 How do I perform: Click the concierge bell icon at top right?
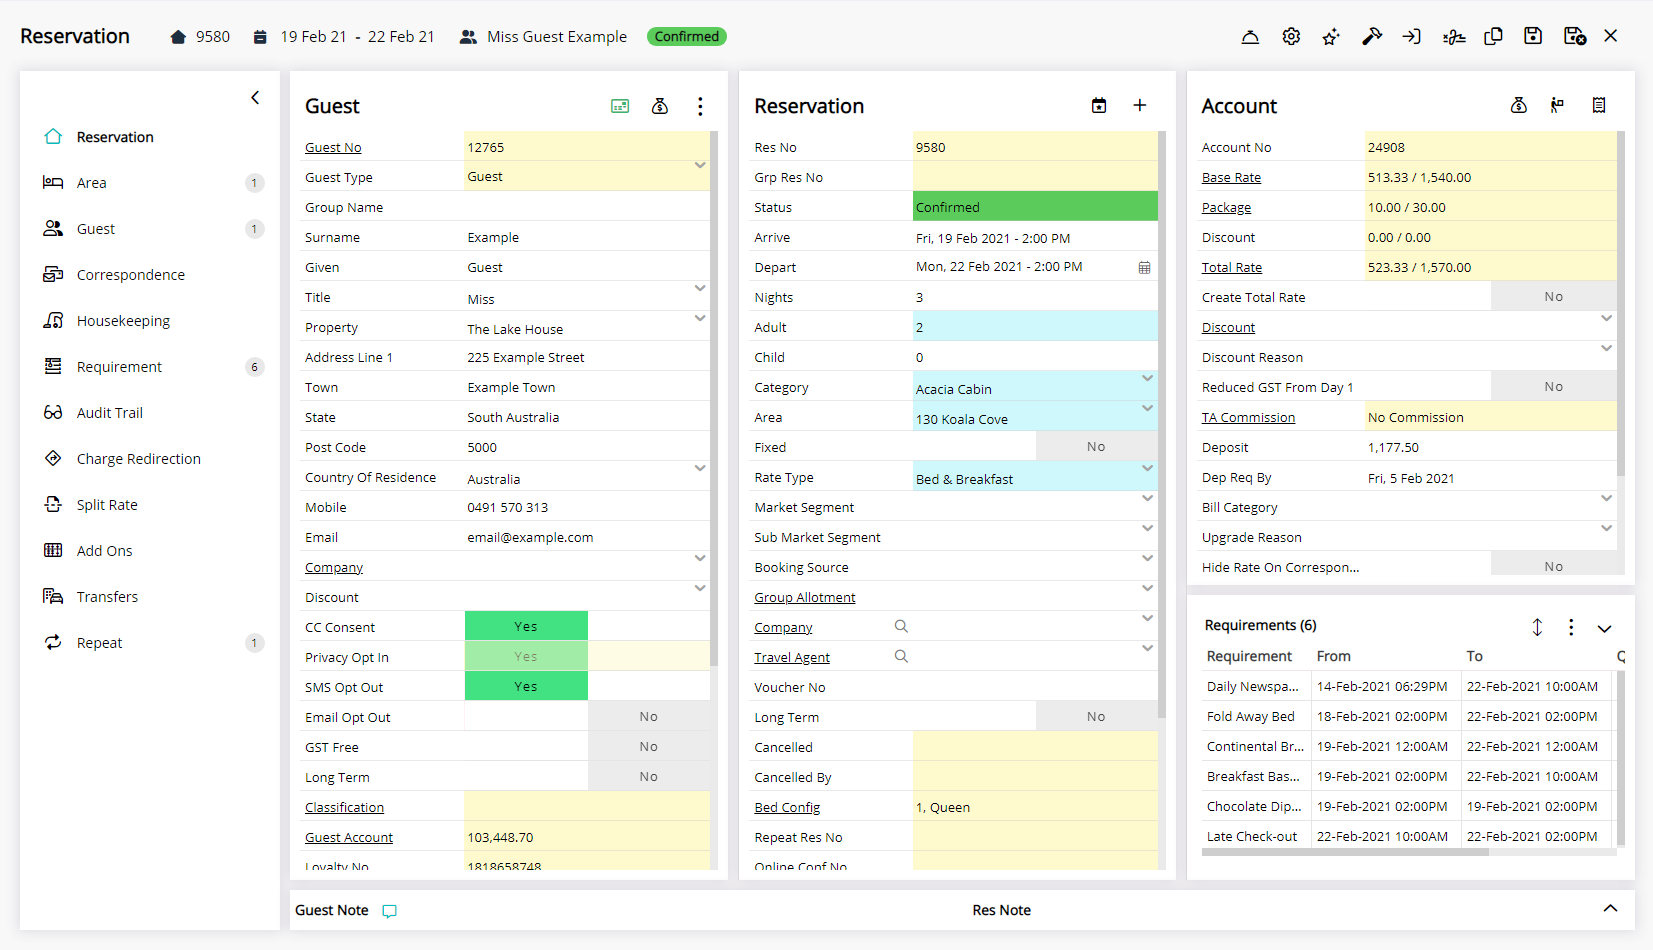(1250, 36)
